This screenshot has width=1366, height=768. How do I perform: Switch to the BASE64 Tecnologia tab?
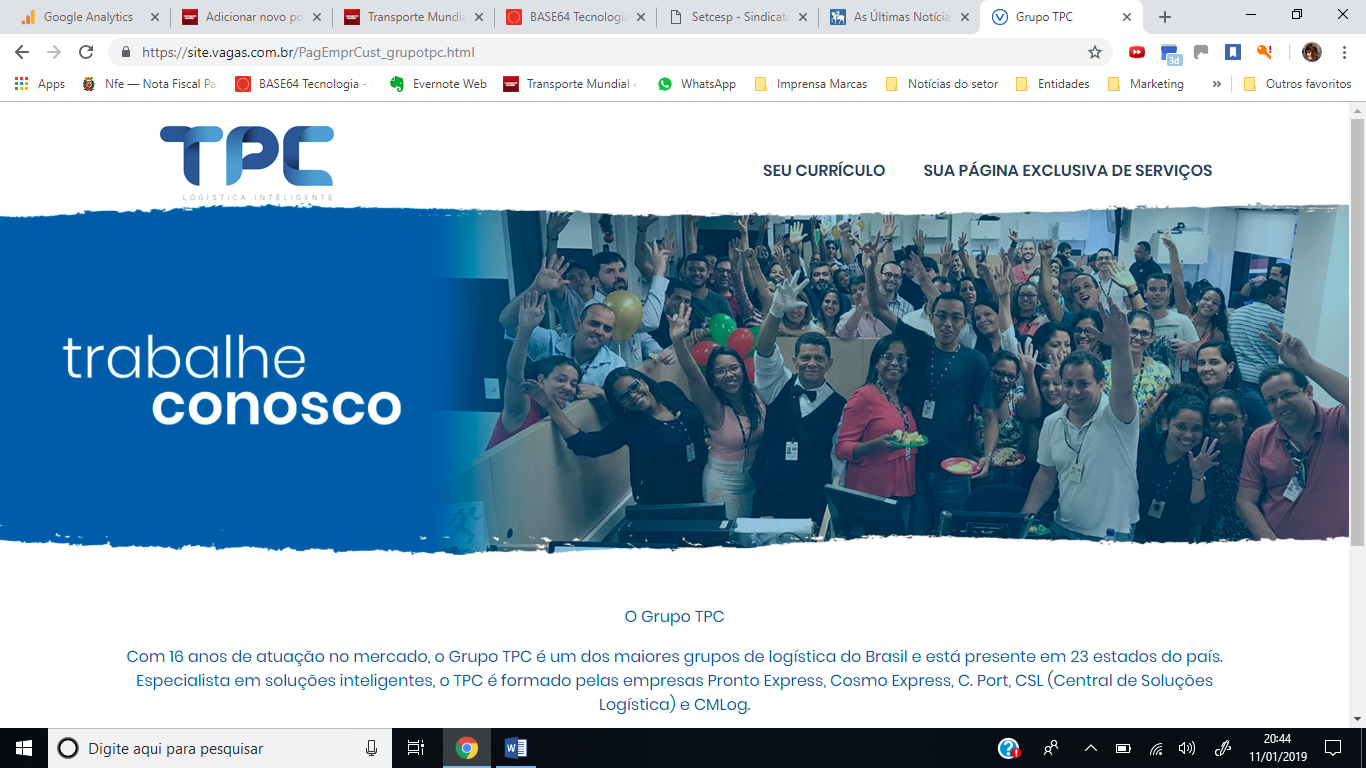566,17
